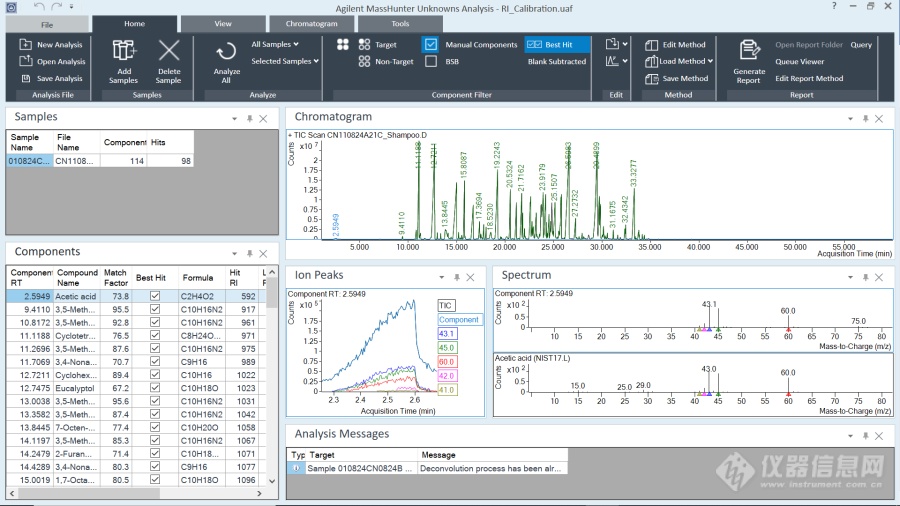Pin the Samples panel
Viewport: 900px width, 506px height.
point(250,119)
